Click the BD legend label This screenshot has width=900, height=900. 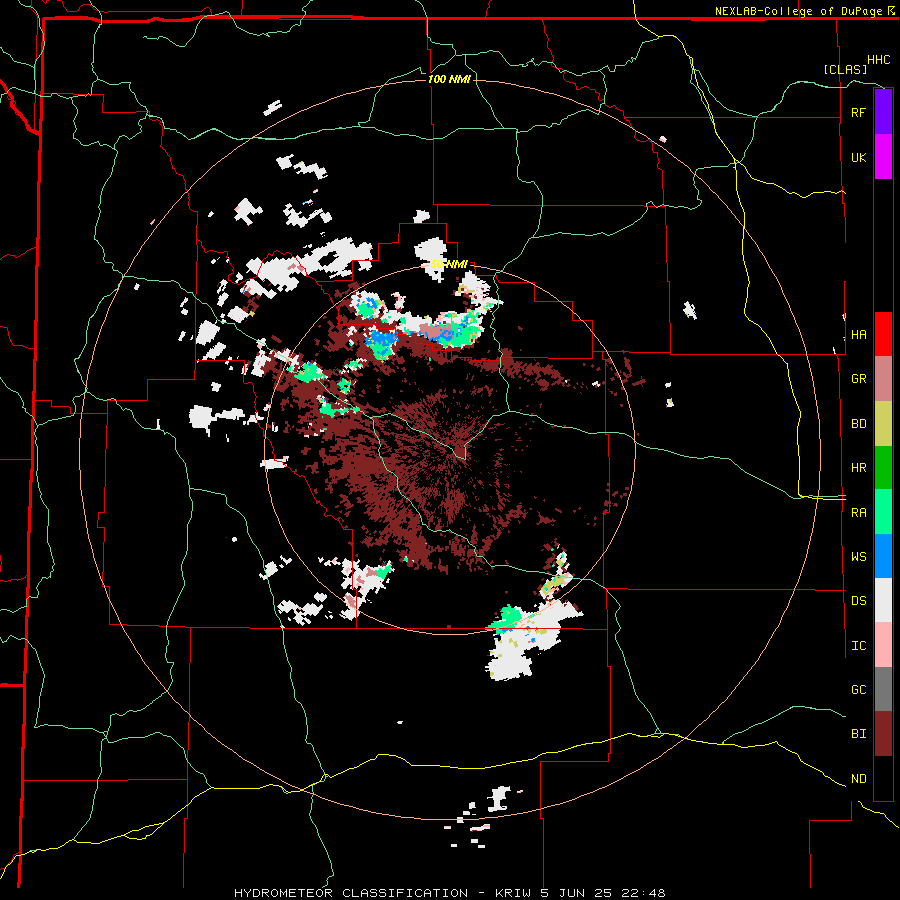coord(858,424)
